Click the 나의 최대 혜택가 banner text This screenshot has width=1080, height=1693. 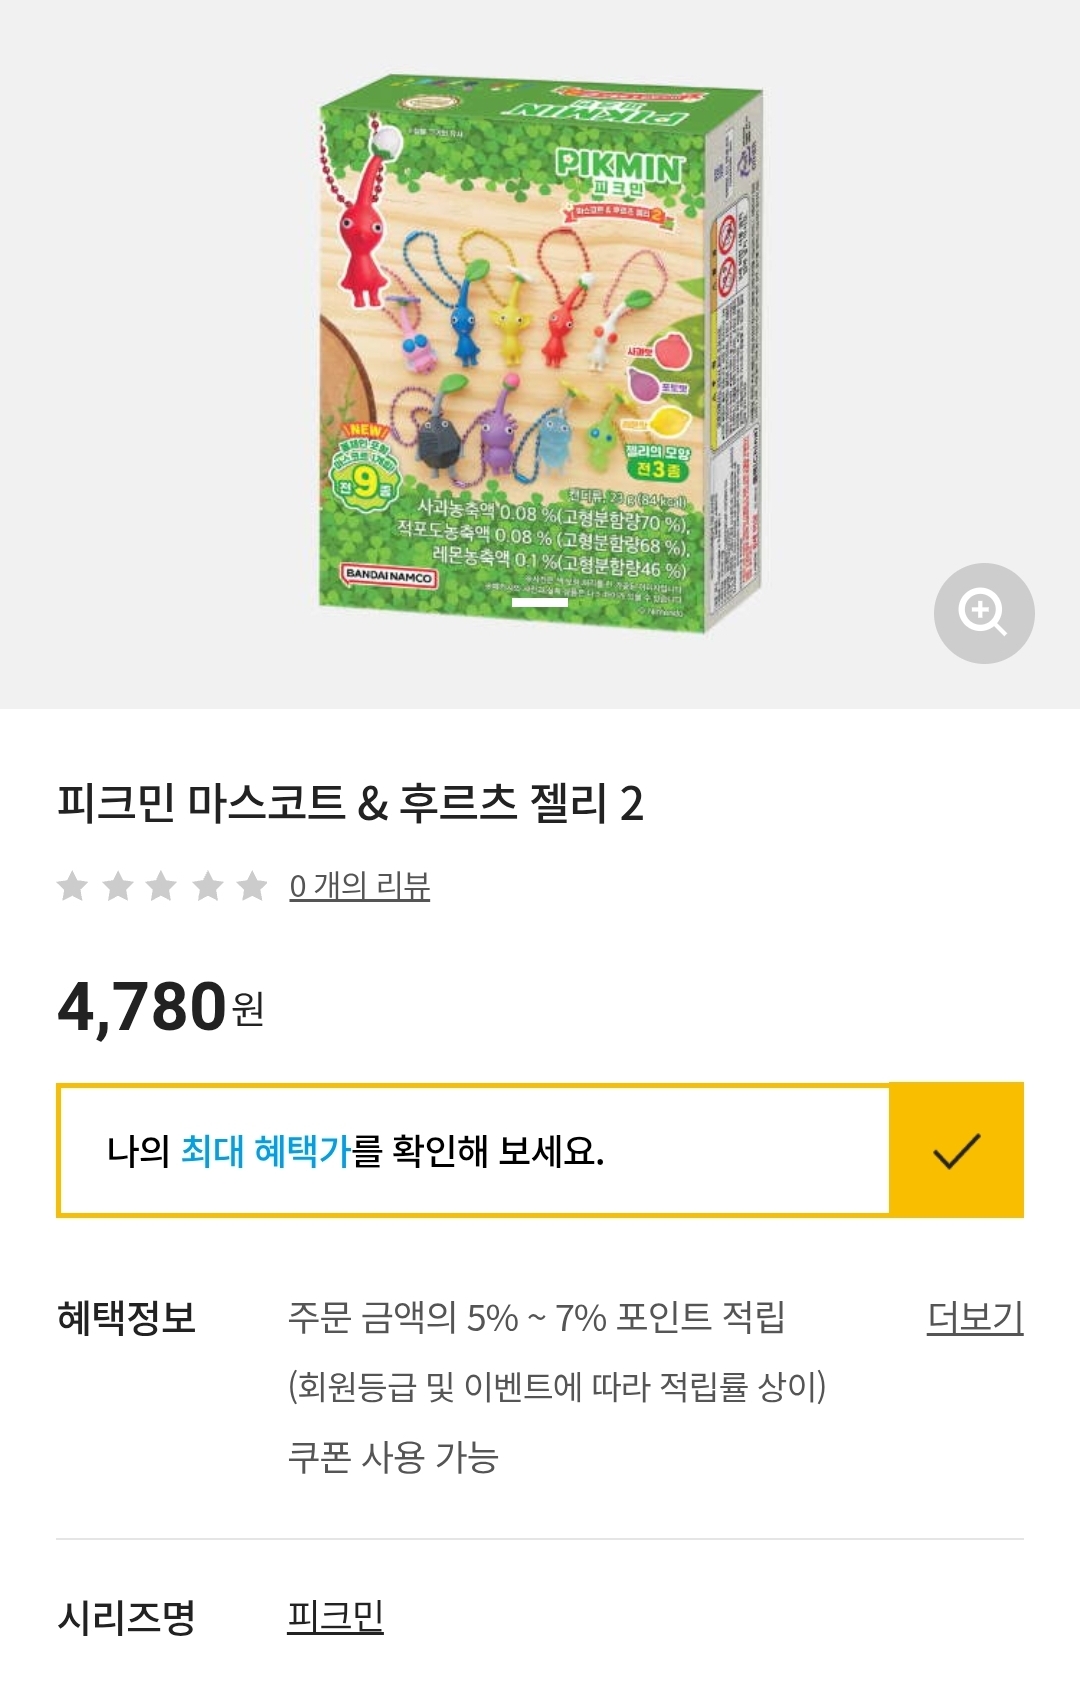click(355, 1151)
